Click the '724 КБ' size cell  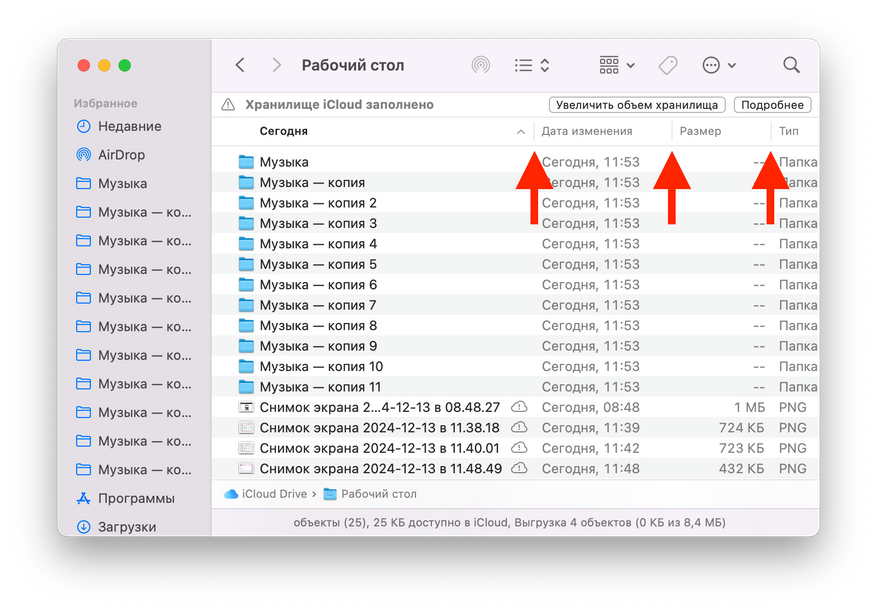point(742,428)
